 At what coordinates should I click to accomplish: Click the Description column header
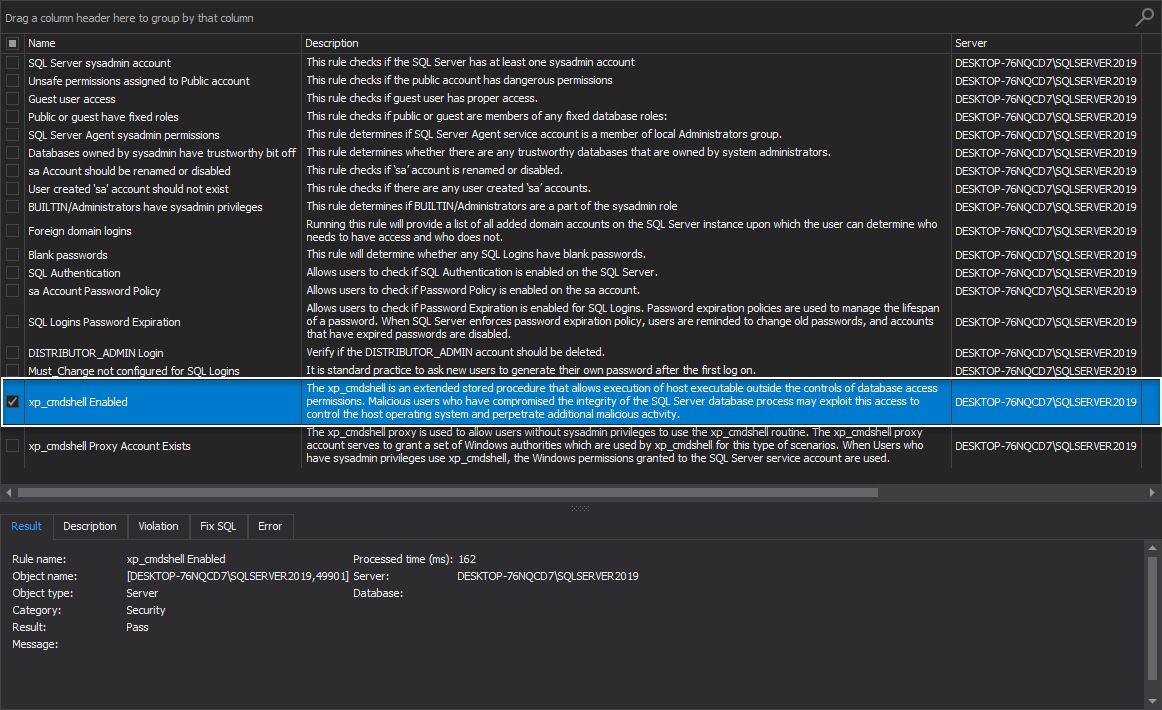pos(625,43)
